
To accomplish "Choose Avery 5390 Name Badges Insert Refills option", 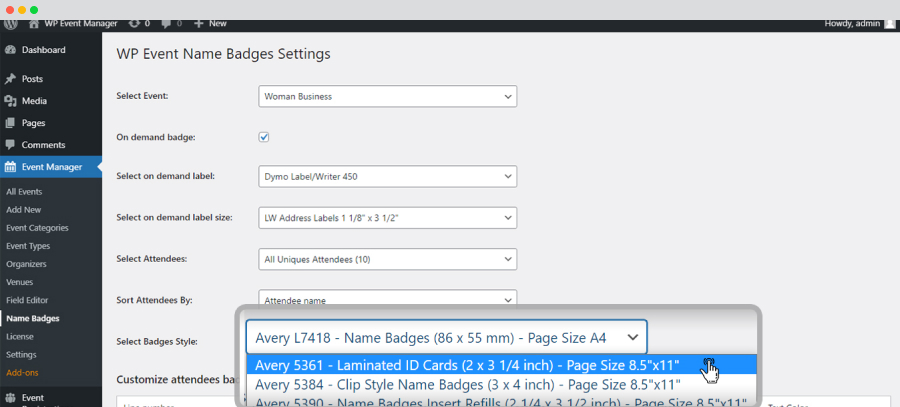I will pyautogui.click(x=502, y=400).
